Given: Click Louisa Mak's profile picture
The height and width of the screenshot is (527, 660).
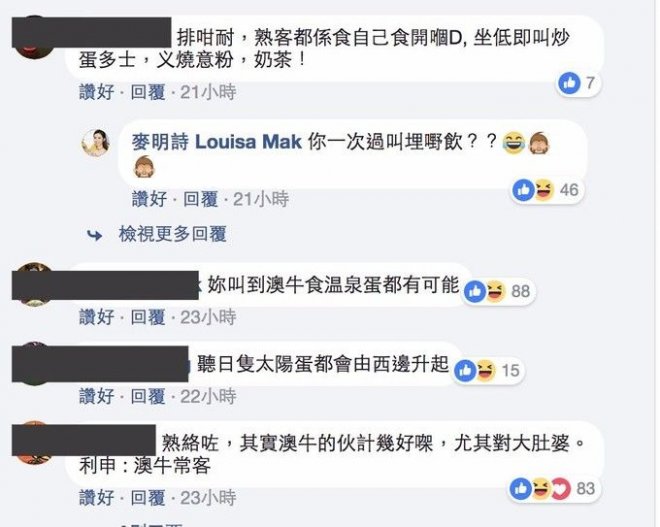Looking at the screenshot, I should 96,142.
